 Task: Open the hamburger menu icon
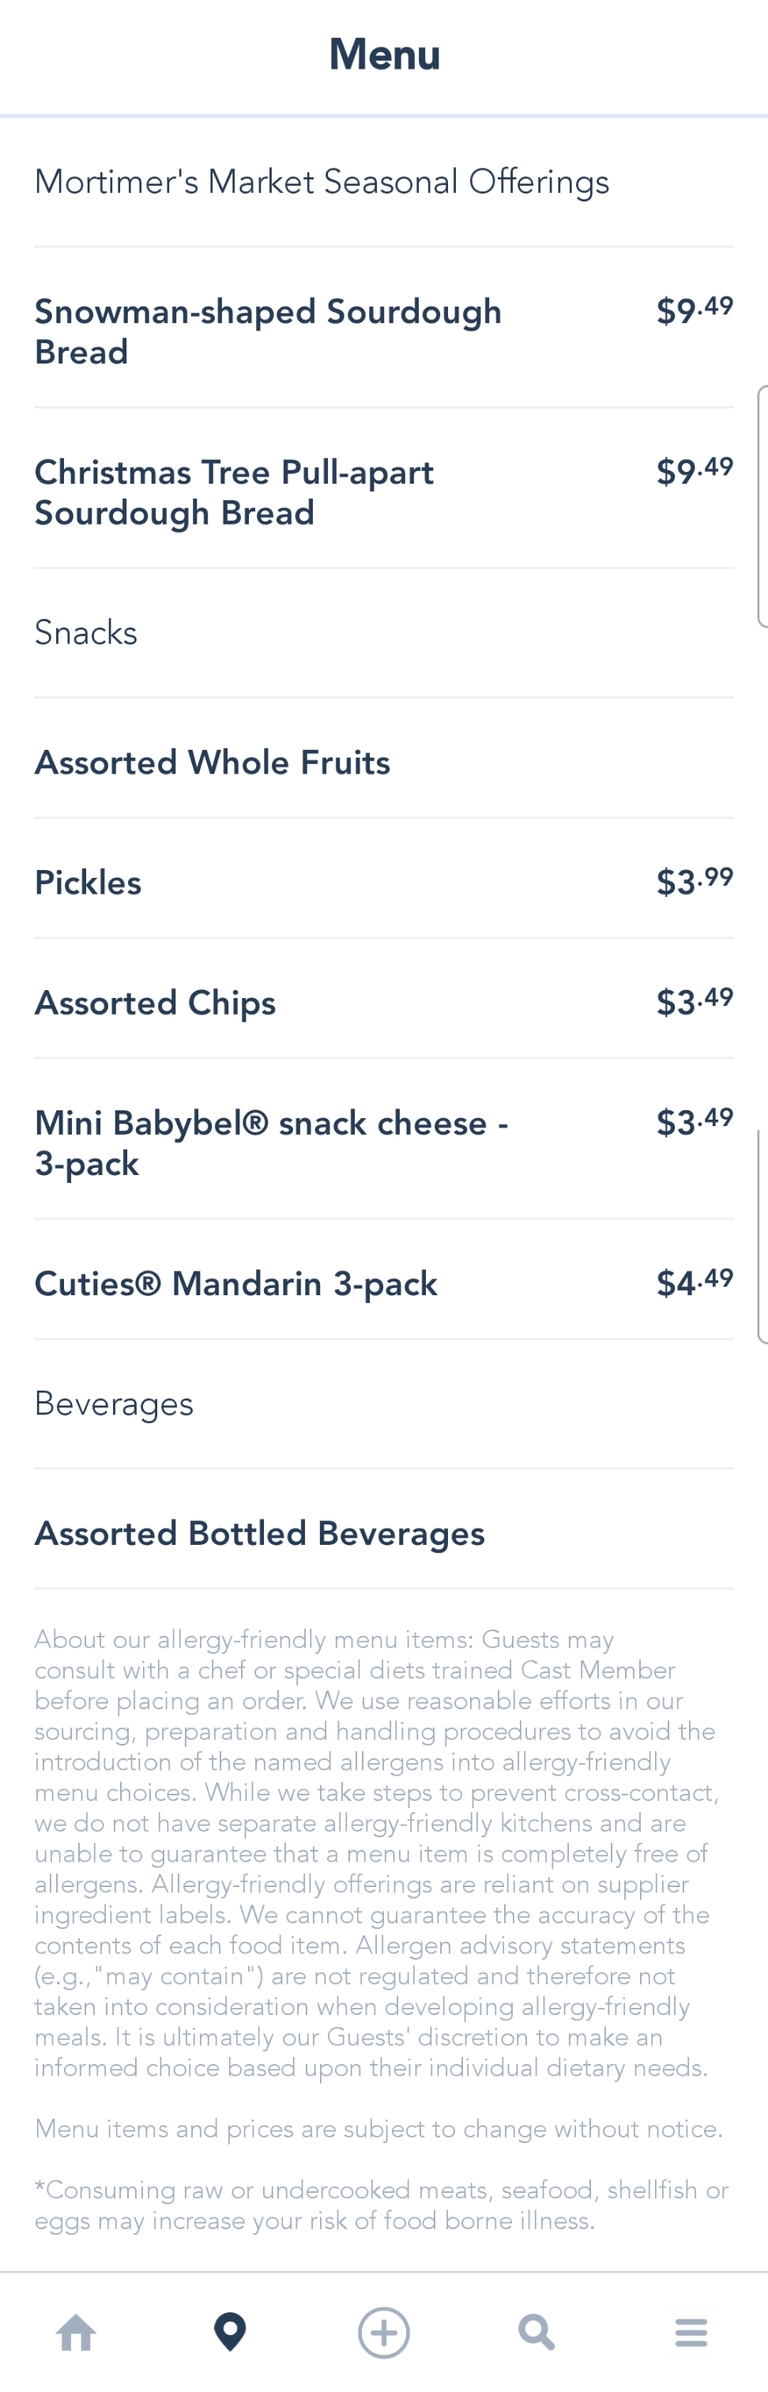(x=691, y=2332)
